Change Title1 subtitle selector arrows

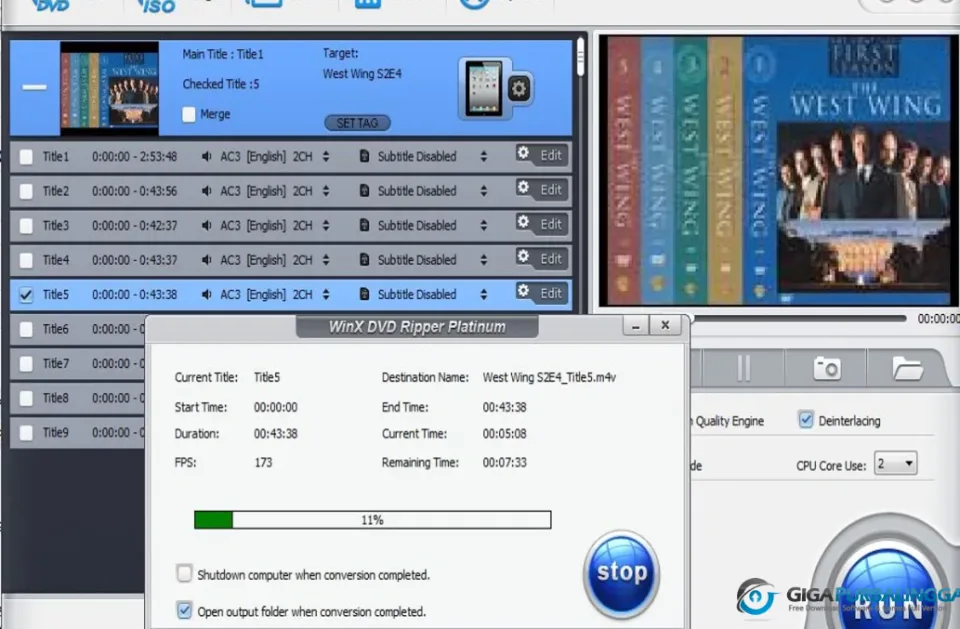(x=484, y=157)
